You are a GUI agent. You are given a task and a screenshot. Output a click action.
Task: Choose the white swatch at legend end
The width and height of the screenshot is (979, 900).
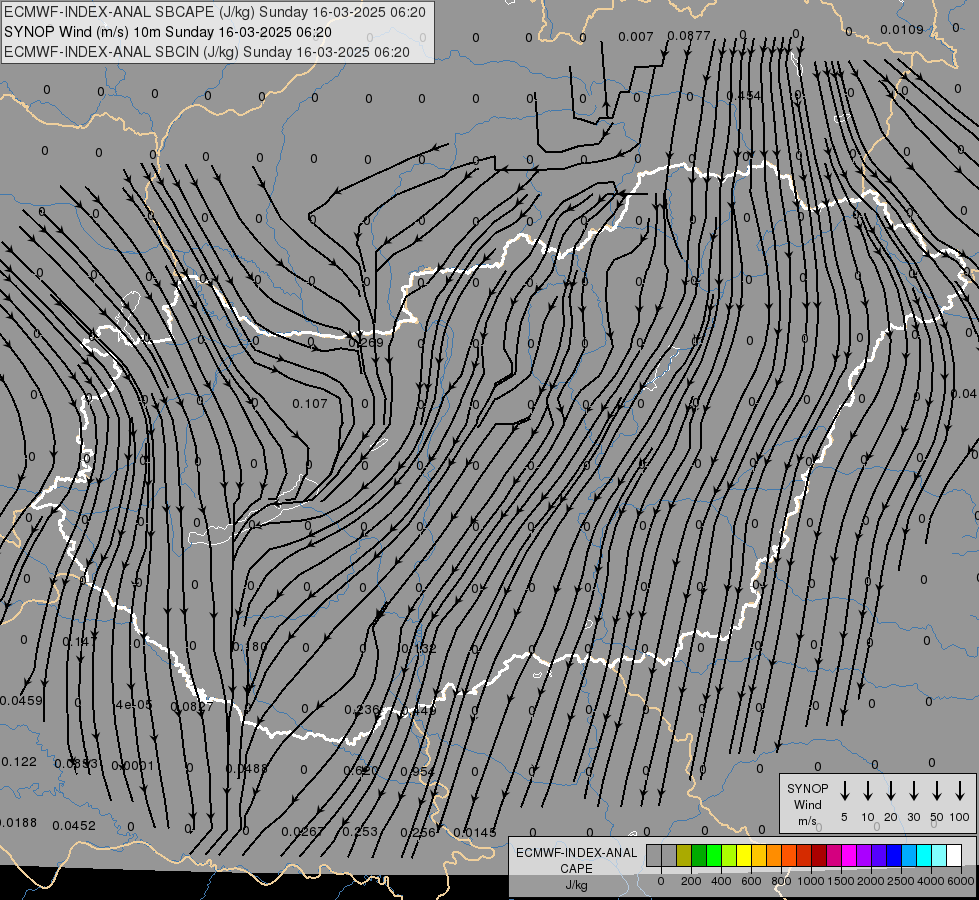click(x=954, y=856)
